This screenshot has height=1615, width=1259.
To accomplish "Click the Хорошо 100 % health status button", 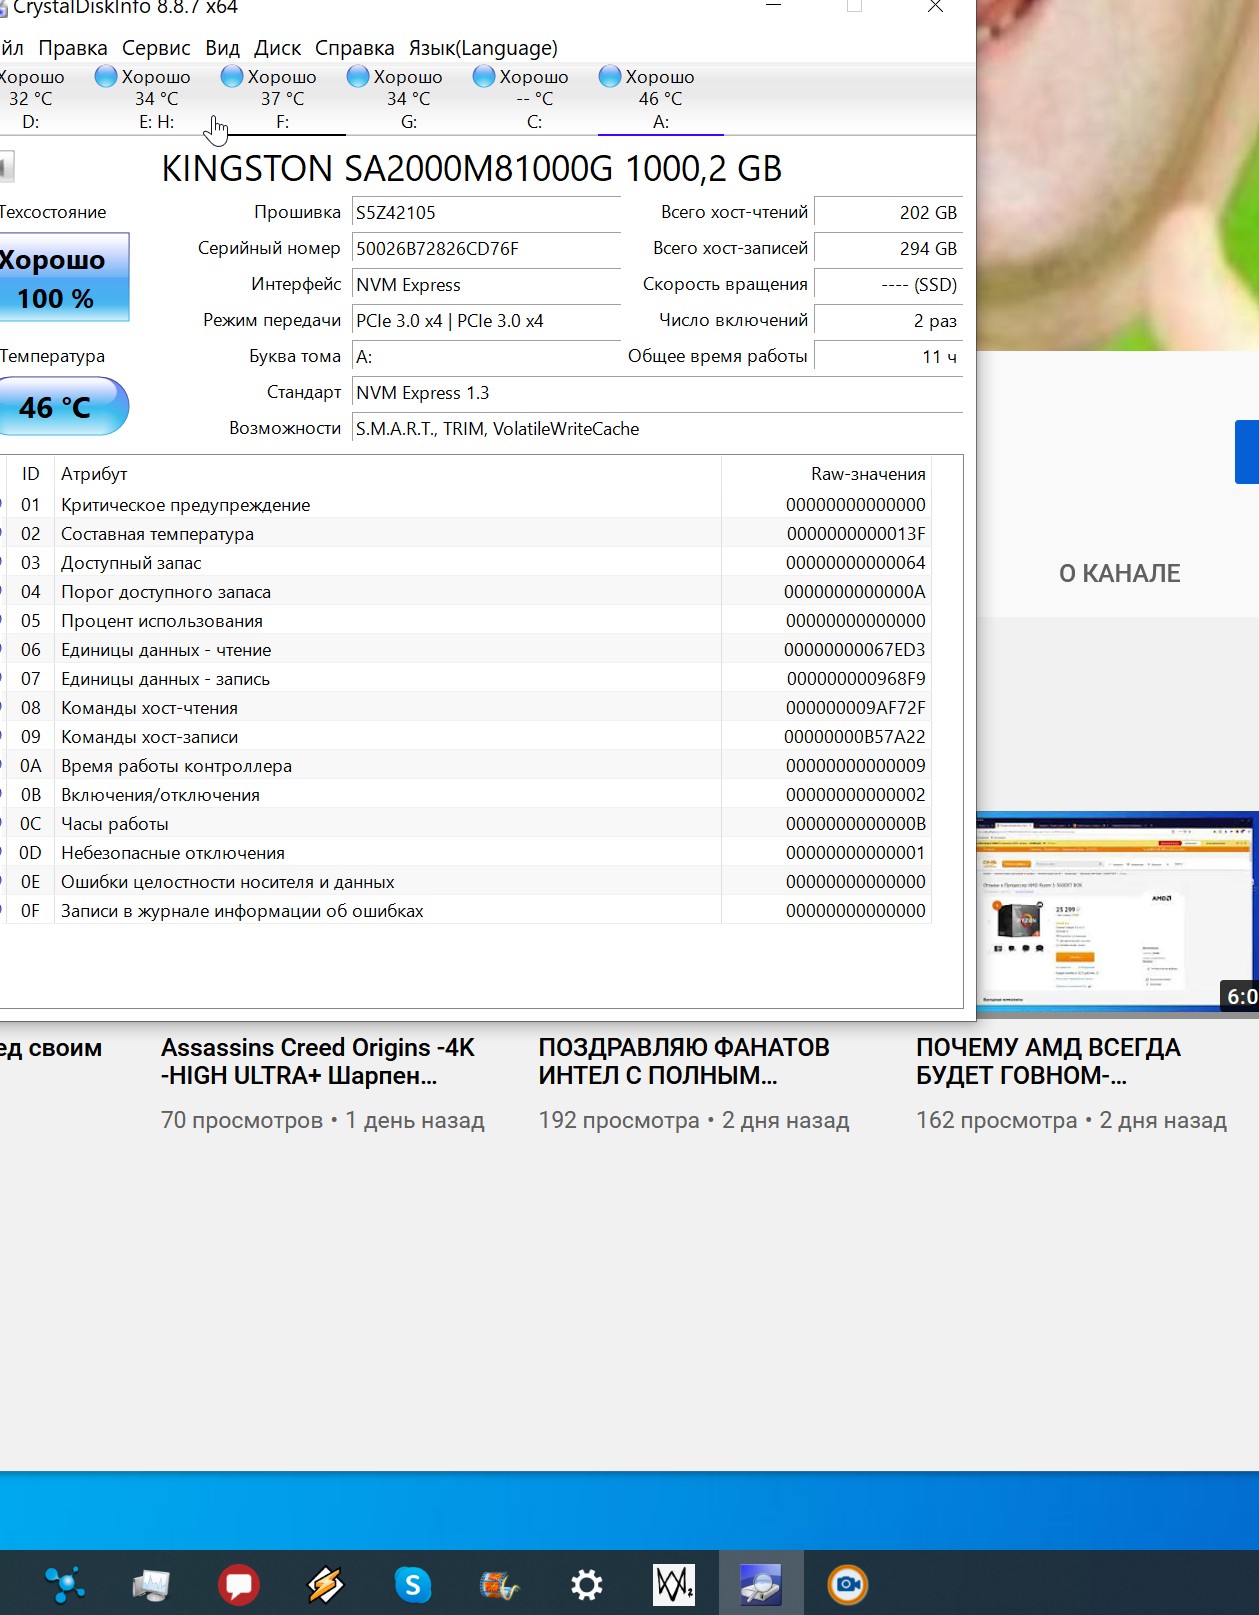I will 60,278.
